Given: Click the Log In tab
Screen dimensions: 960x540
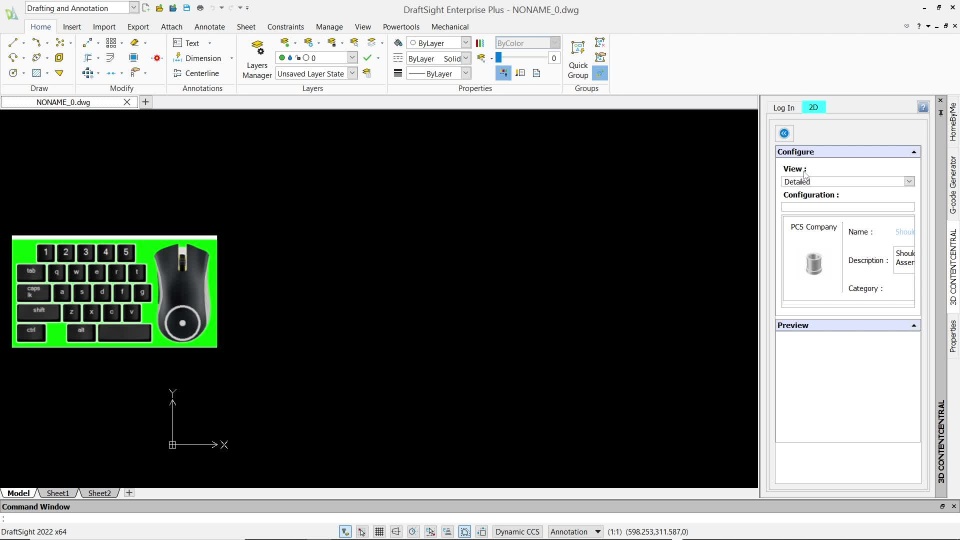Looking at the screenshot, I should click(x=784, y=108).
